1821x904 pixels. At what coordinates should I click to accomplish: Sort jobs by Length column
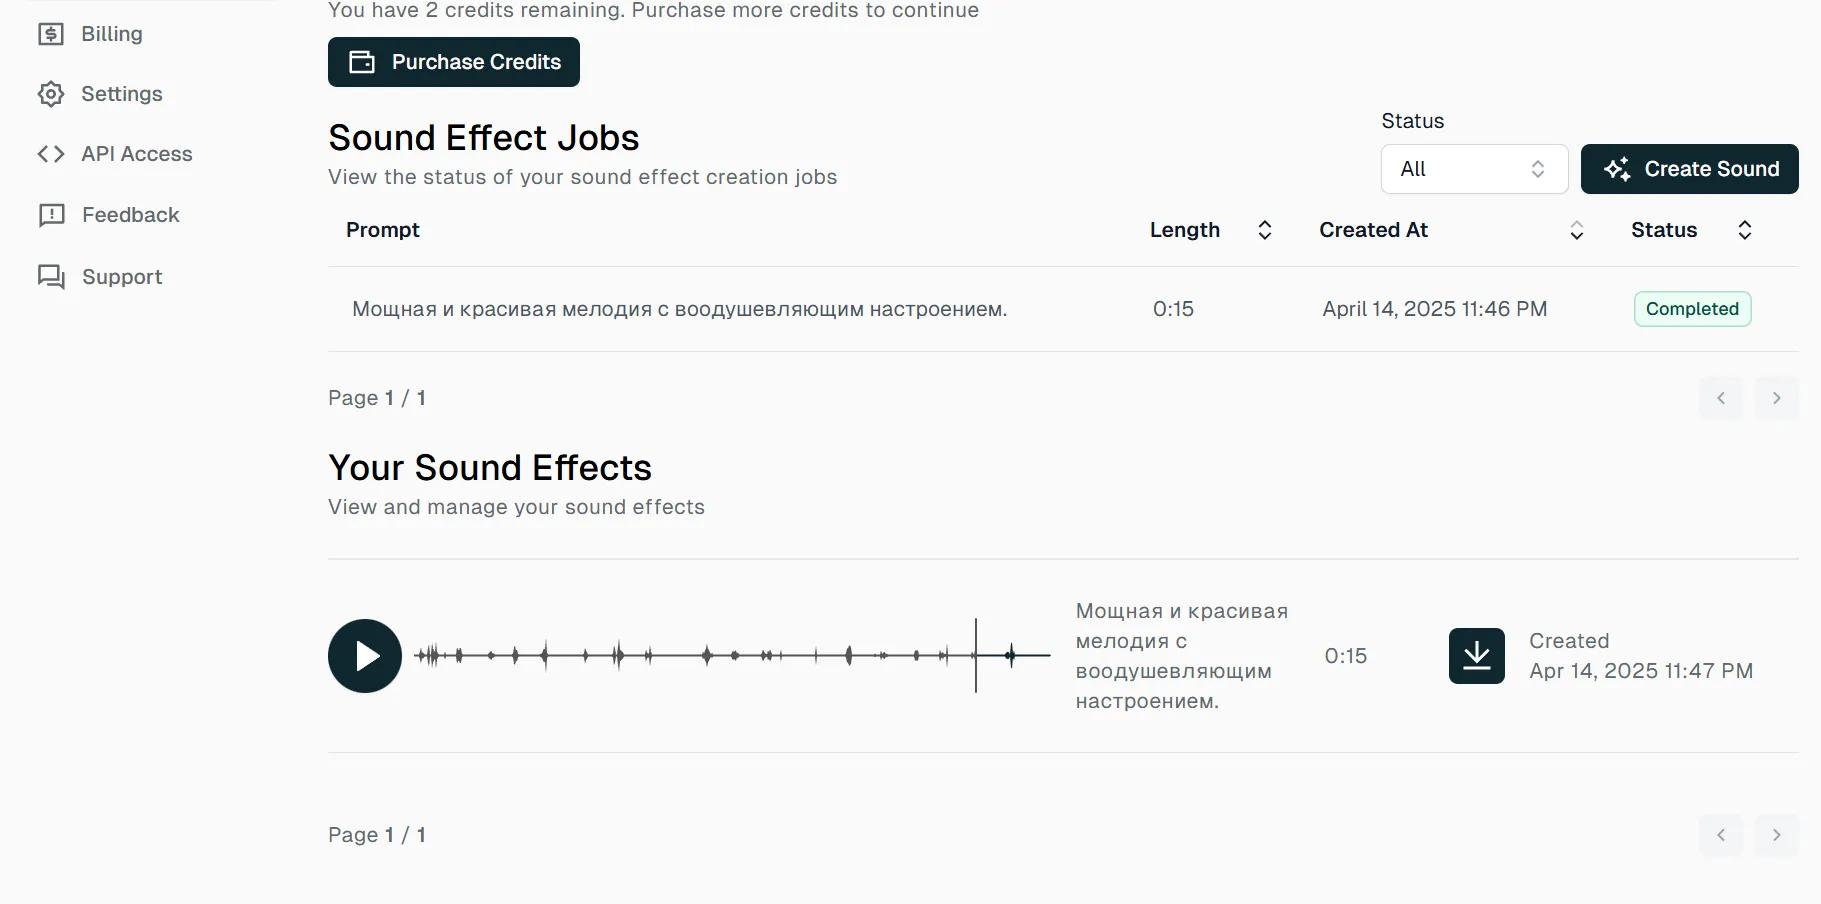click(1264, 230)
